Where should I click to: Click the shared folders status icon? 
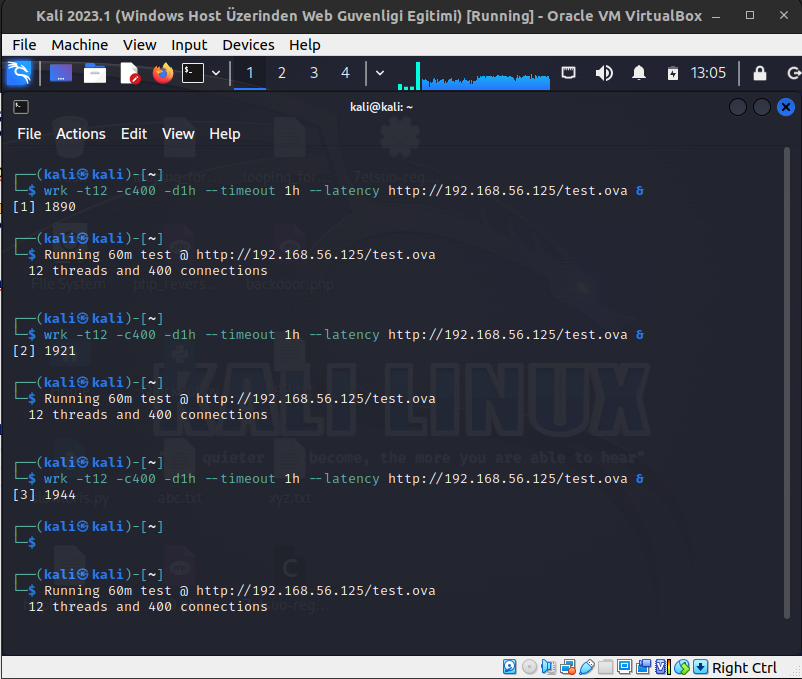click(606, 667)
